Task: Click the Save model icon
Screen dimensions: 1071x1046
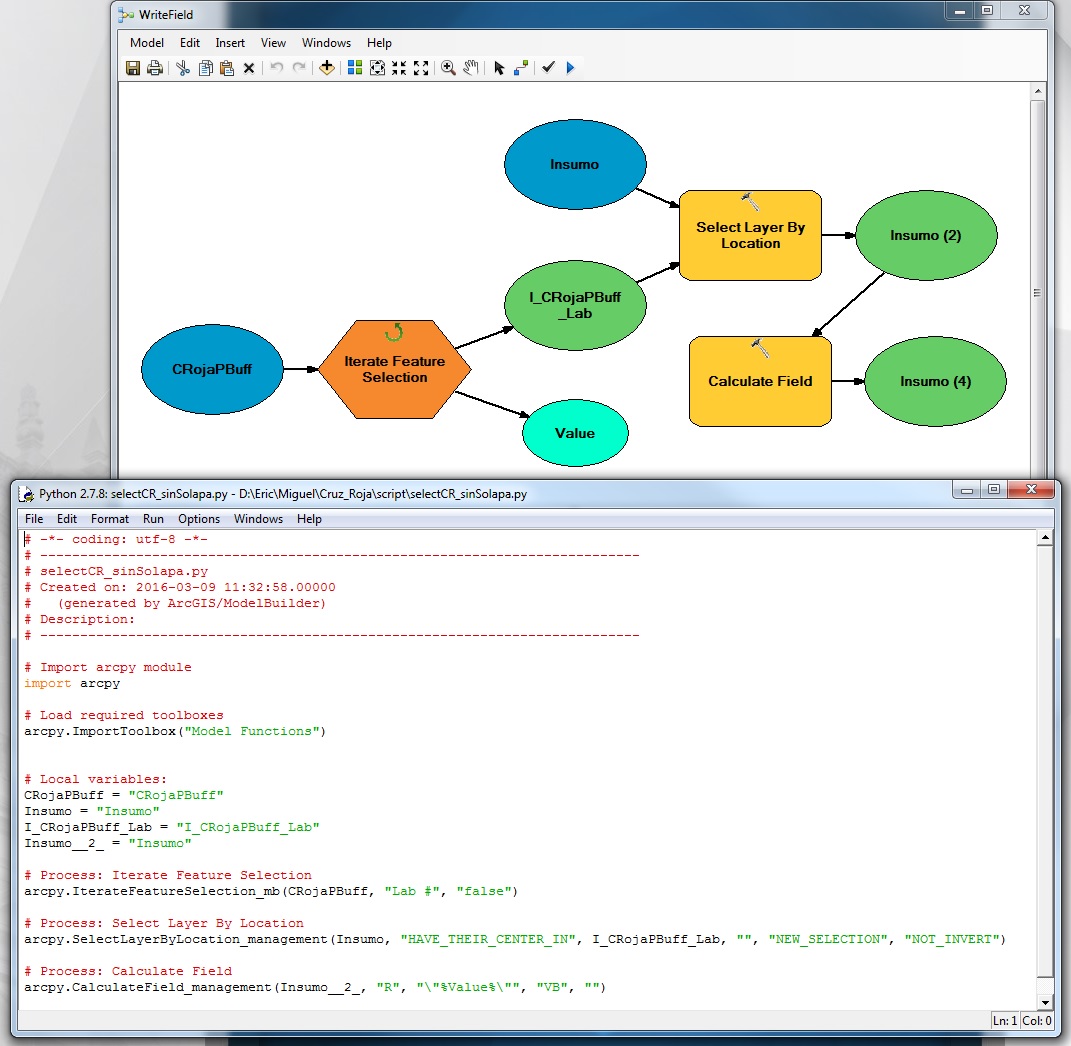Action: pyautogui.click(x=133, y=68)
